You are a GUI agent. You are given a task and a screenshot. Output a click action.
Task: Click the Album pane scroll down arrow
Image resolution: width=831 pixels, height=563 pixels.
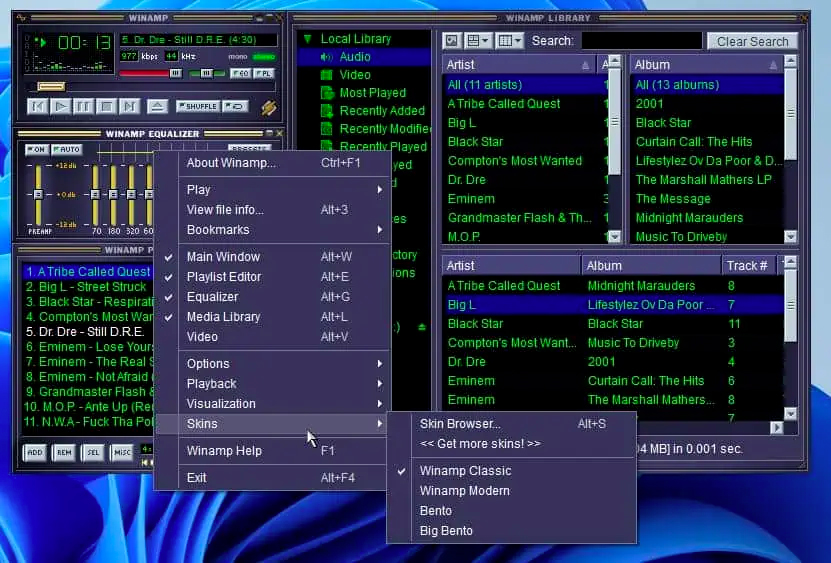pyautogui.click(x=790, y=236)
